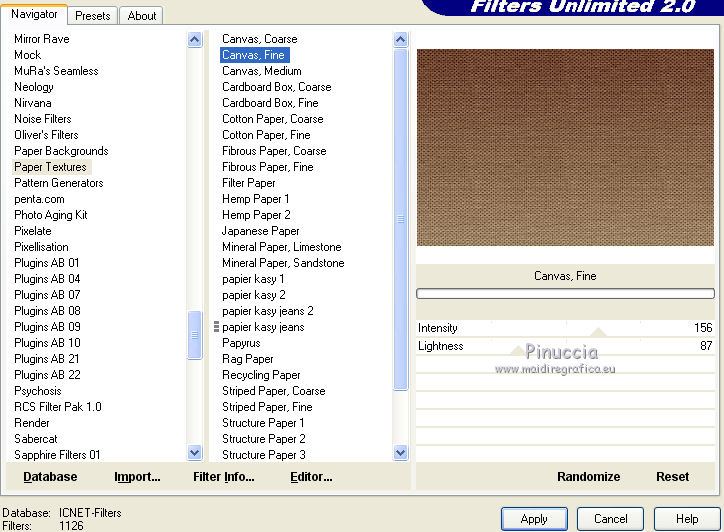Select Striped Paper, Coarse filter
Image resolution: width=724 pixels, height=532 pixels.
point(273,391)
